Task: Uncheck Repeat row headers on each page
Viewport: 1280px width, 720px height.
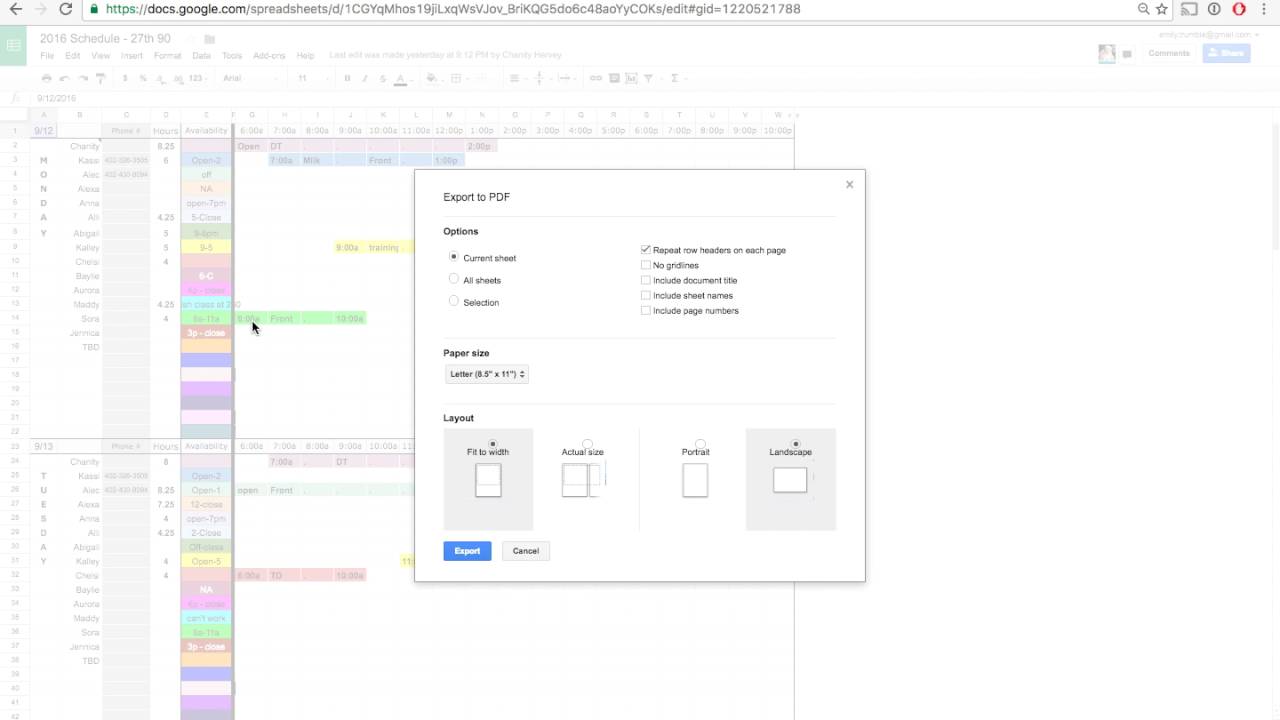Action: click(645, 250)
